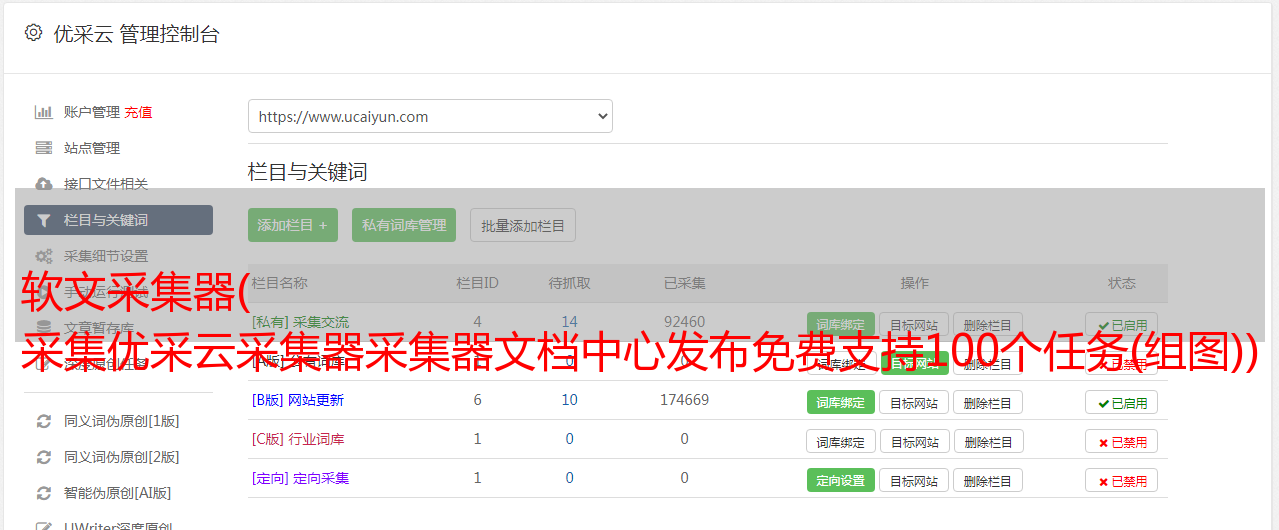Click the 添加栏目 + button
The height and width of the screenshot is (530, 1279).
tap(293, 225)
